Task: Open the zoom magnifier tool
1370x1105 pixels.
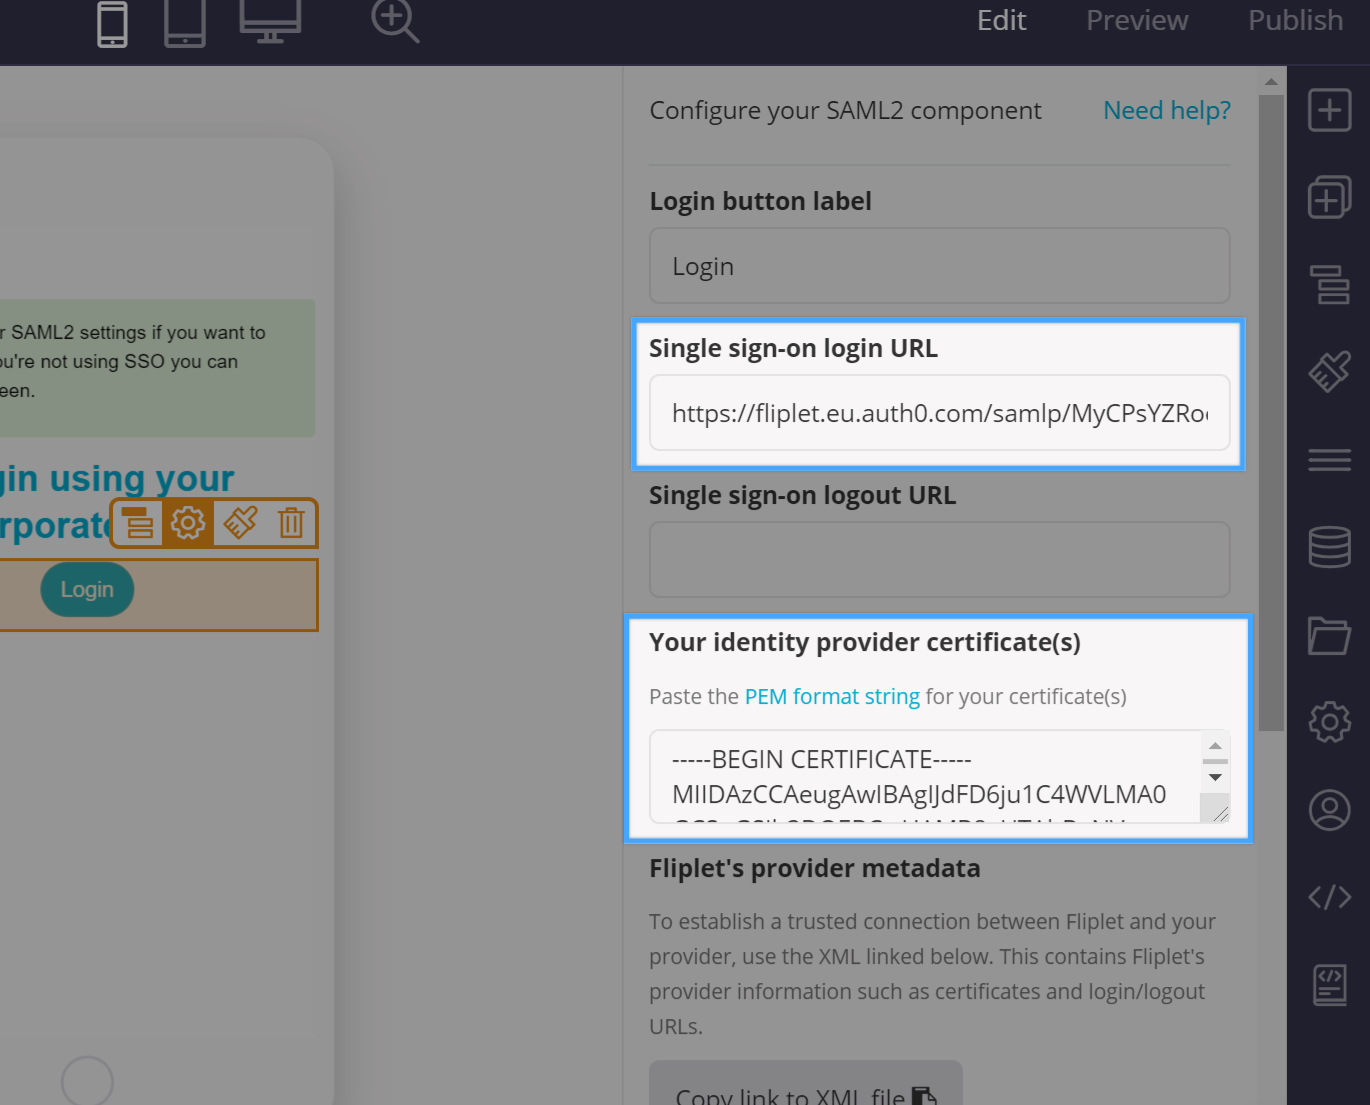Action: 394,22
